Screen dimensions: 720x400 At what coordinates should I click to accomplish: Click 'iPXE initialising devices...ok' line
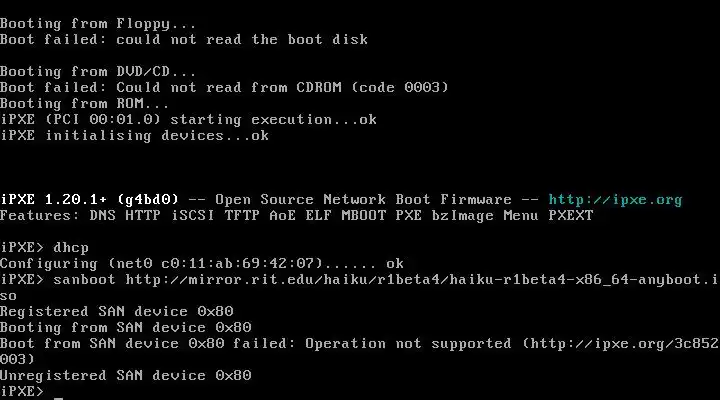point(134,136)
